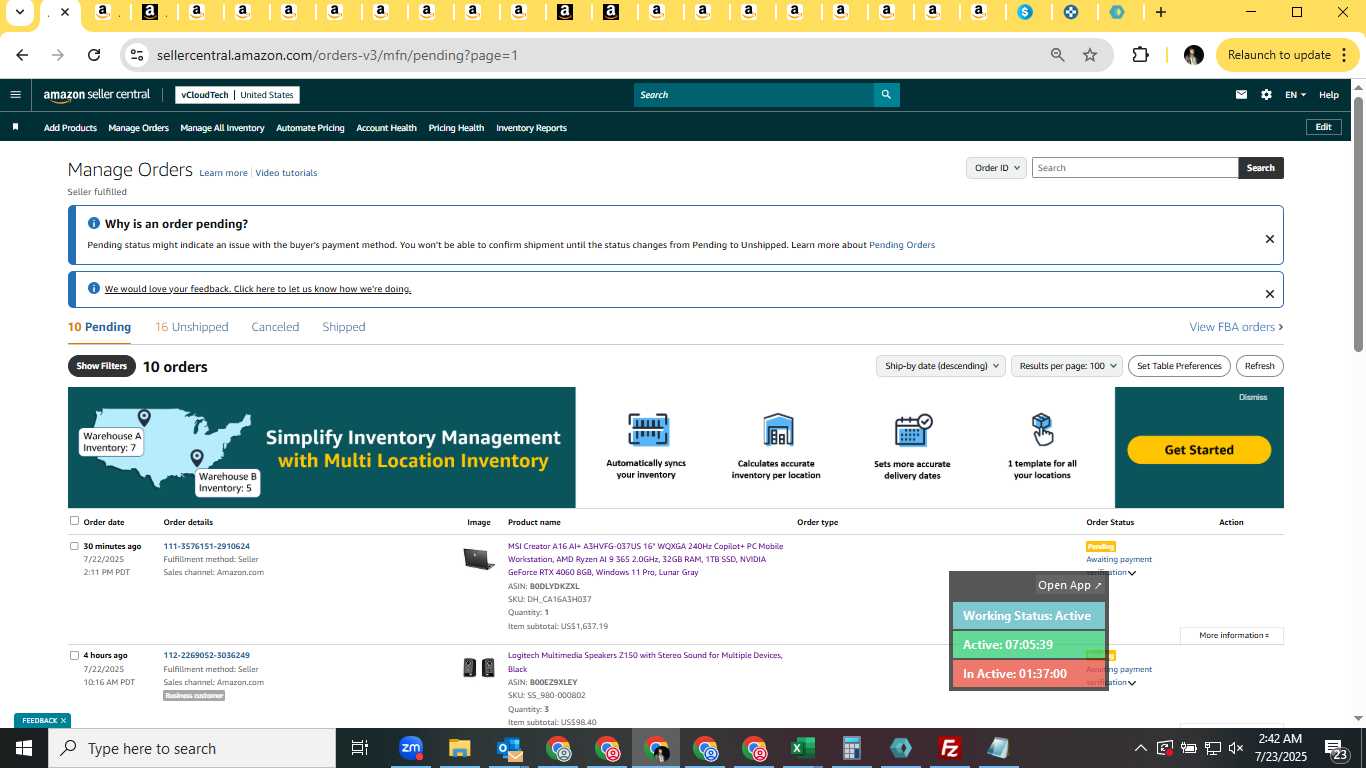This screenshot has width=1366, height=768.
Task: Click the Open App overlay button
Action: click(x=1069, y=585)
